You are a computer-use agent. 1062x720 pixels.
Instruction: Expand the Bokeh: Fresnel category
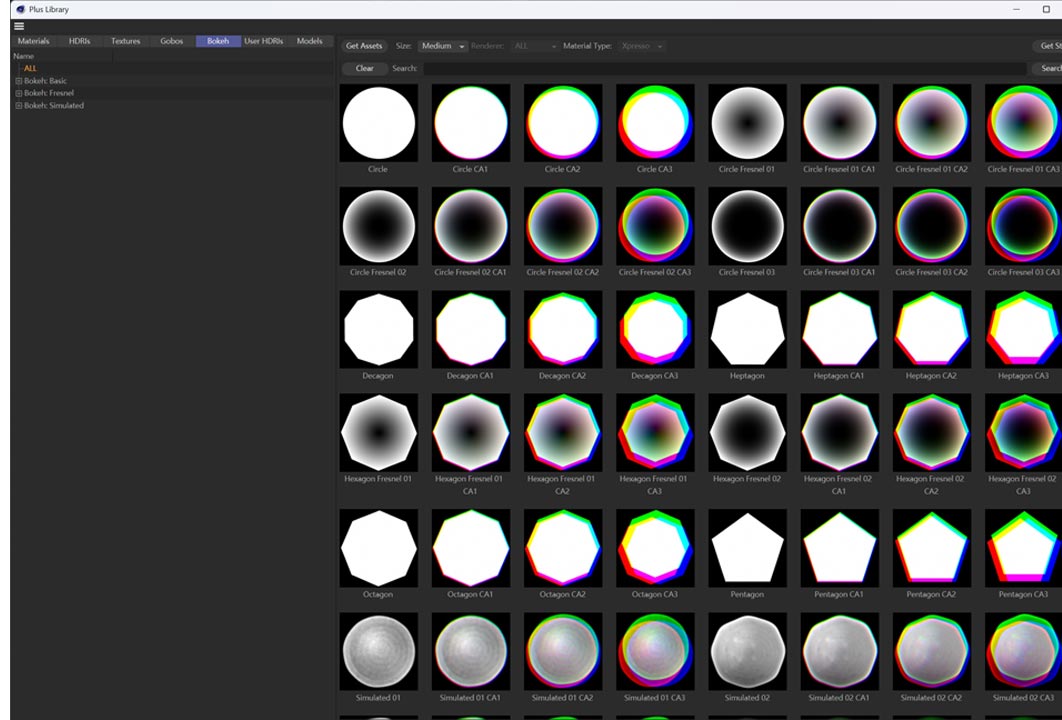pyautogui.click(x=19, y=93)
